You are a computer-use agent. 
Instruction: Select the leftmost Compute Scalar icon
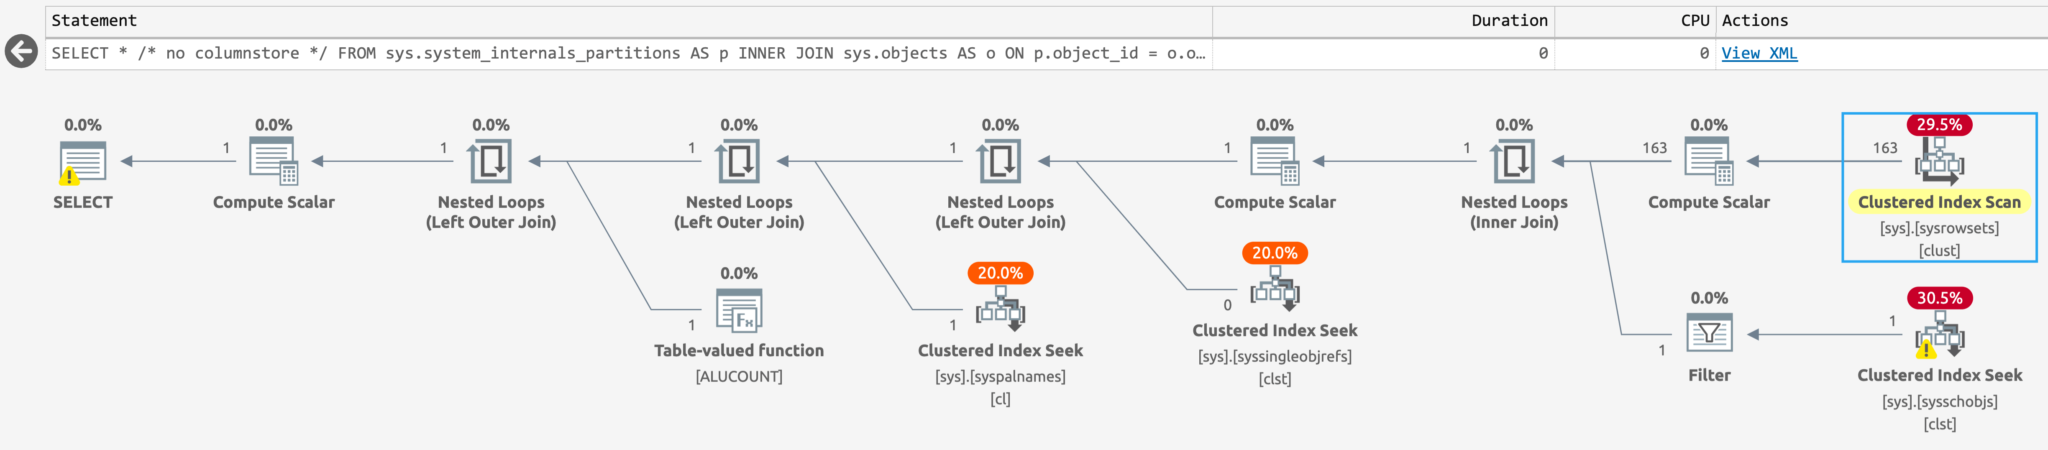click(x=273, y=161)
